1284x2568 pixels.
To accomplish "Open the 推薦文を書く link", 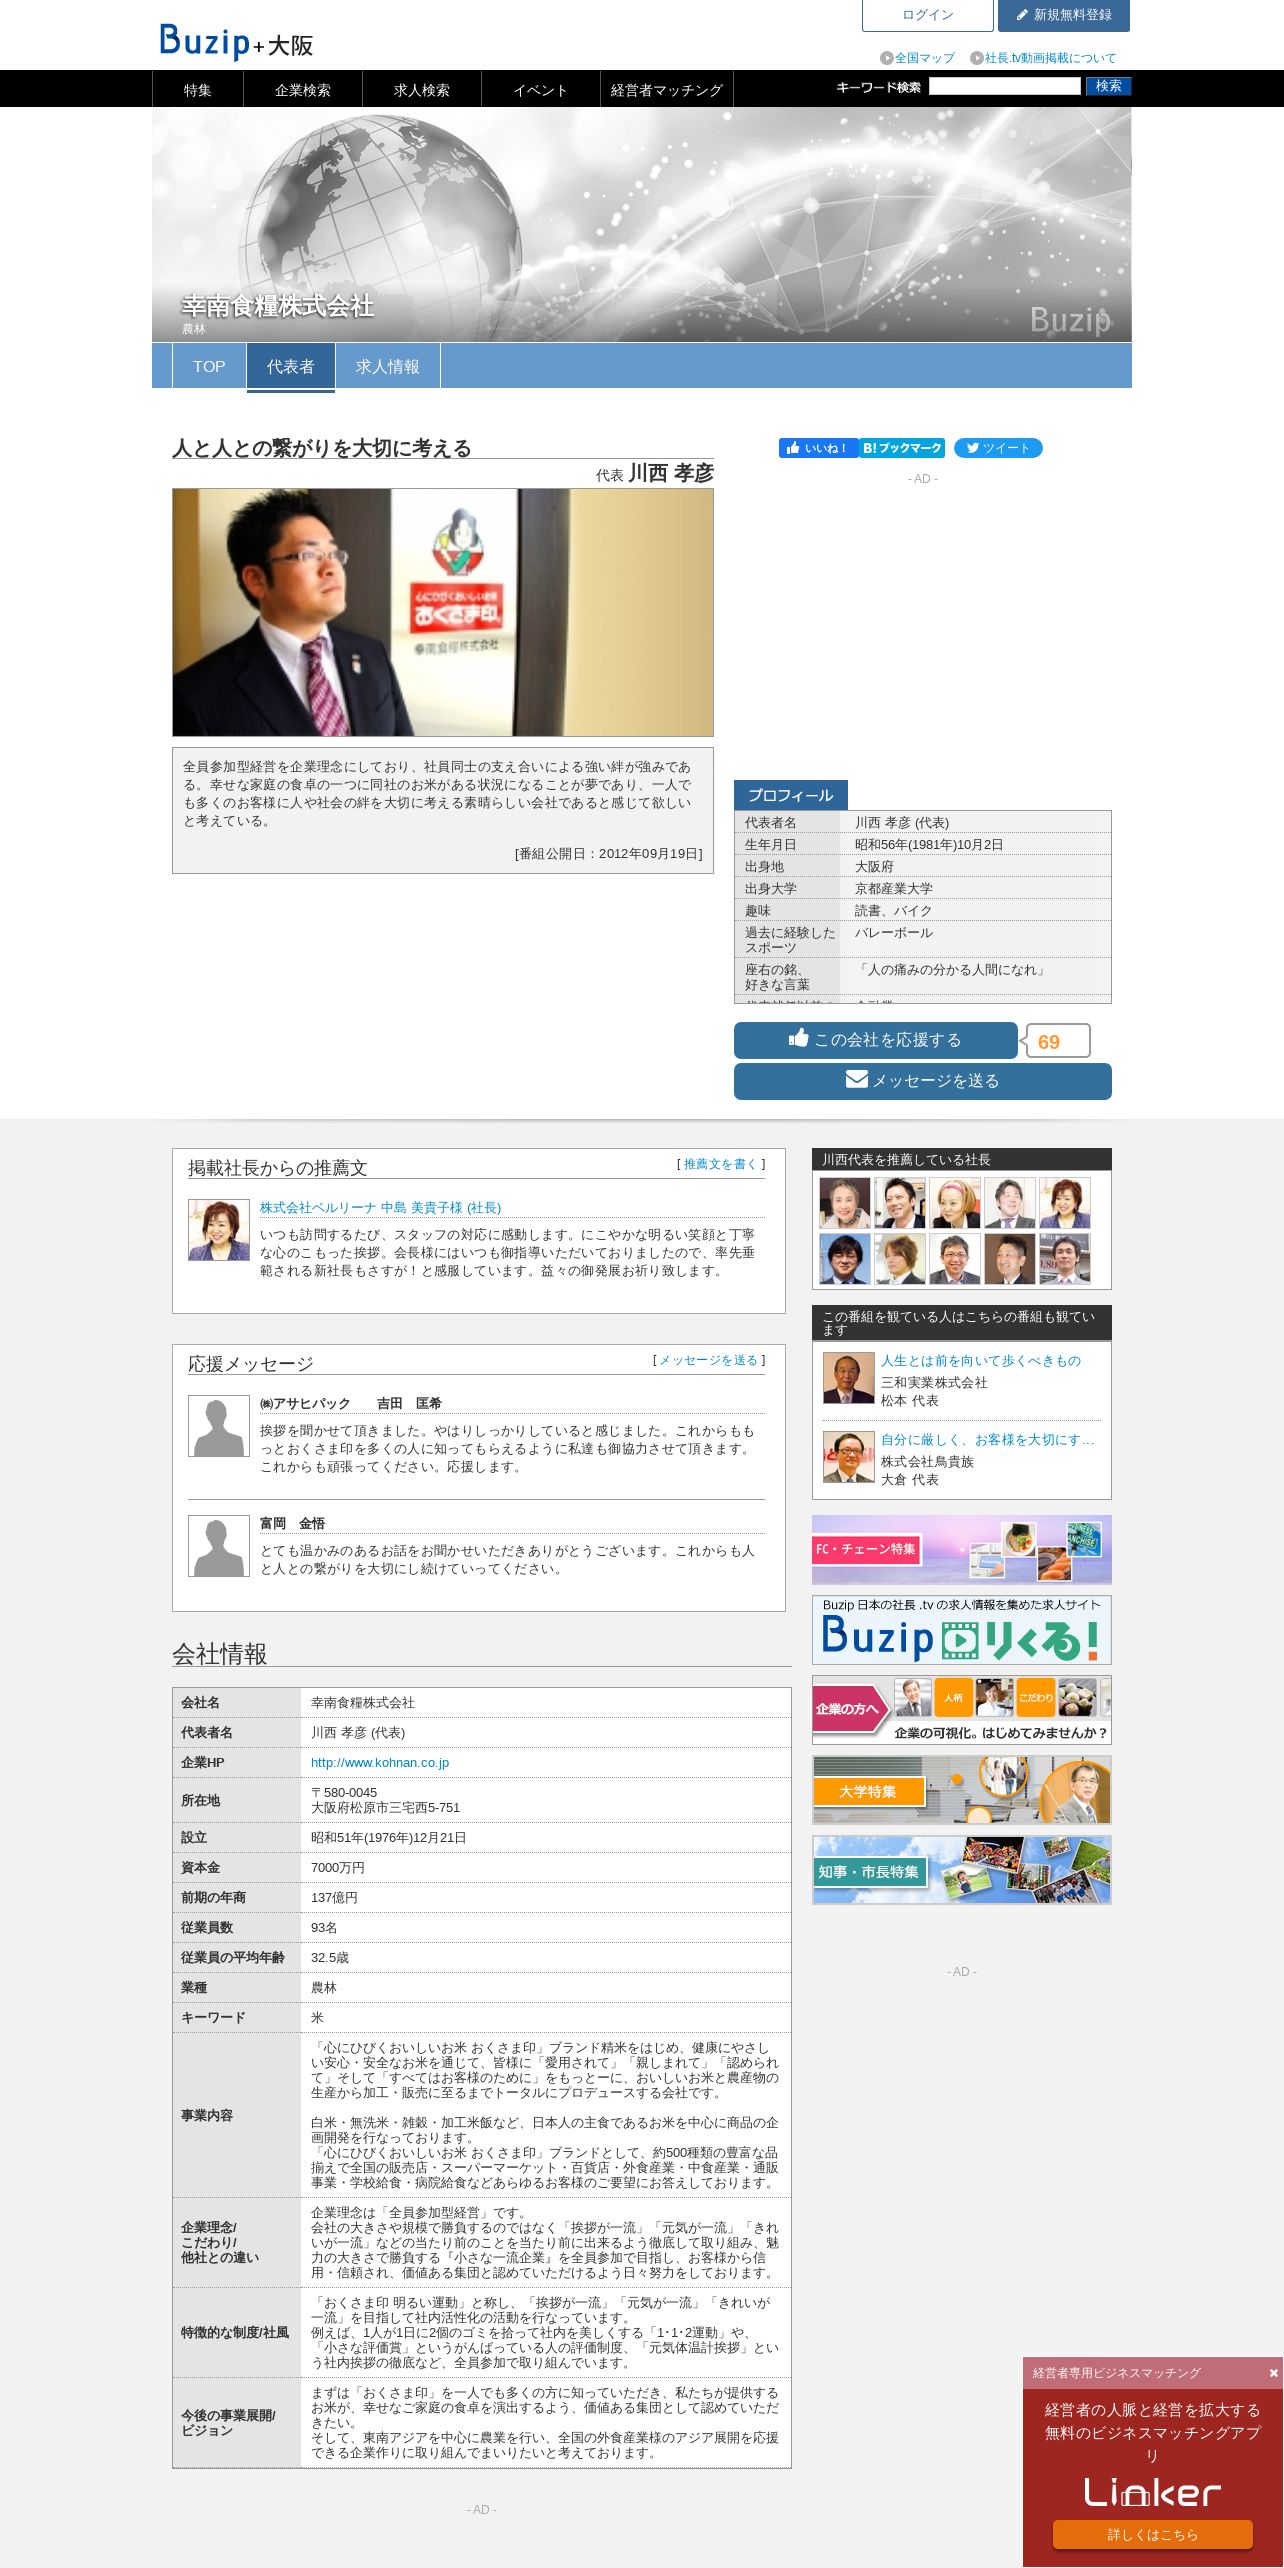I will pos(720,1164).
